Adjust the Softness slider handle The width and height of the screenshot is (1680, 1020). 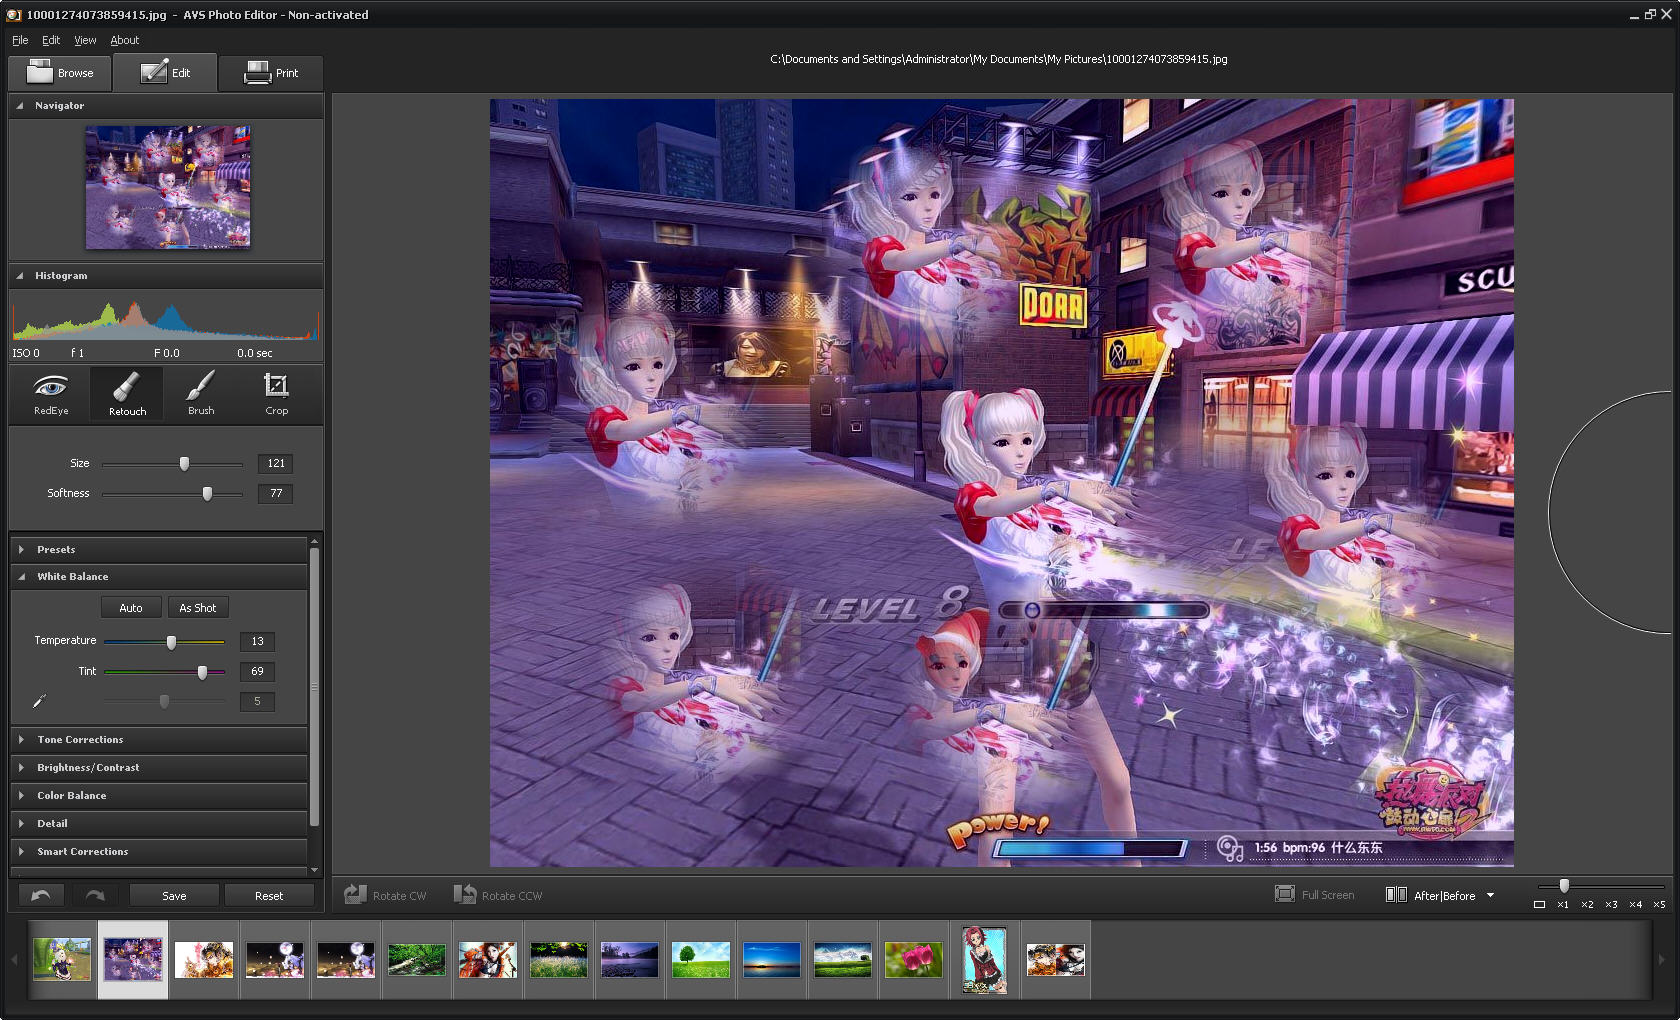coord(207,493)
